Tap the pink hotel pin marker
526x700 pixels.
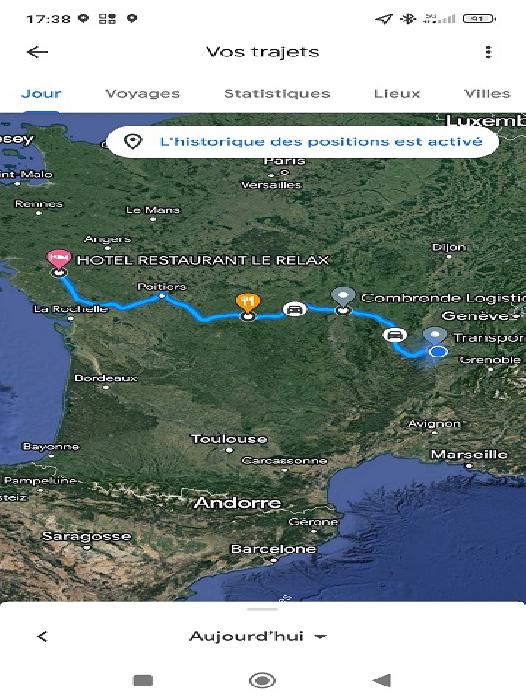tap(59, 259)
